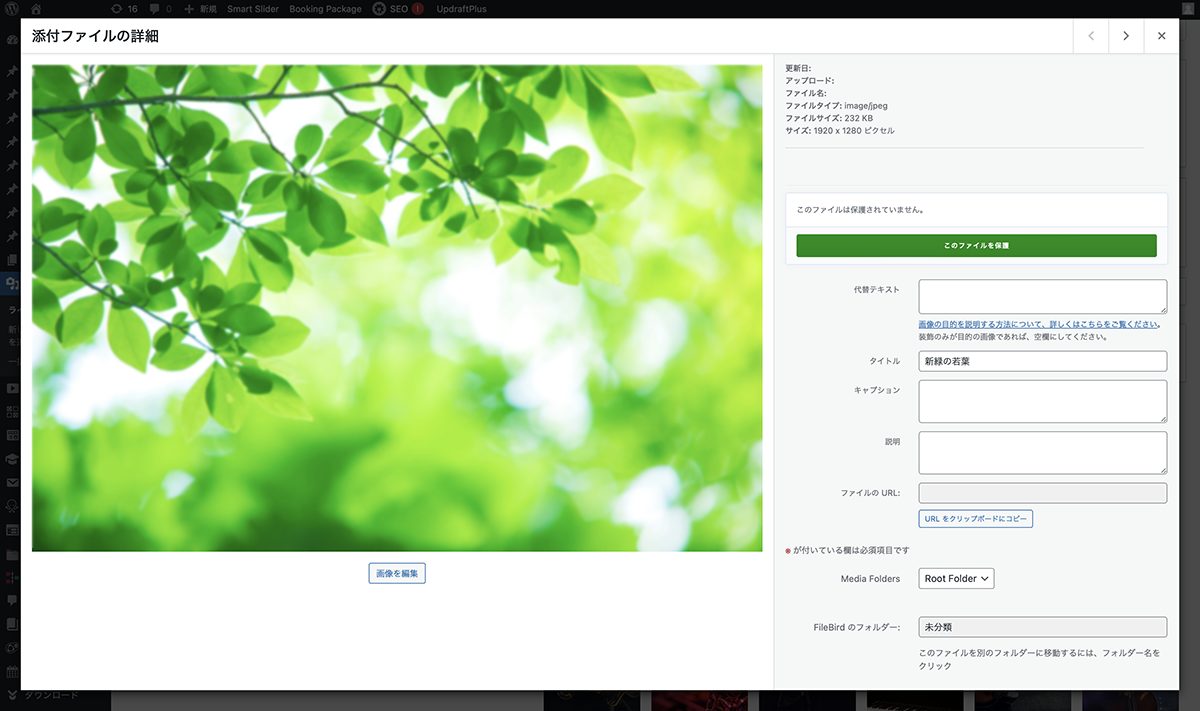Click the plus New content icon

(x=190, y=9)
